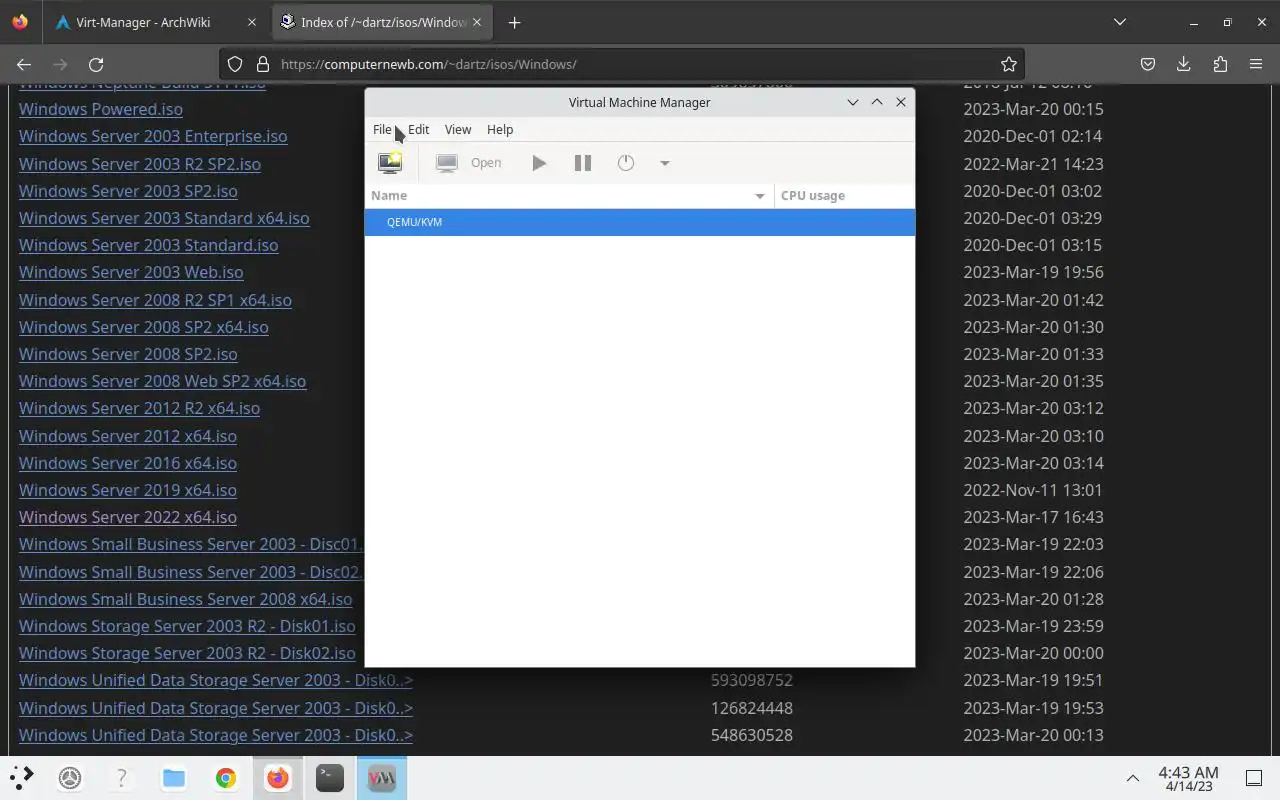Open file manager from taskbar
Screen dimensions: 1280x800
[174, 778]
